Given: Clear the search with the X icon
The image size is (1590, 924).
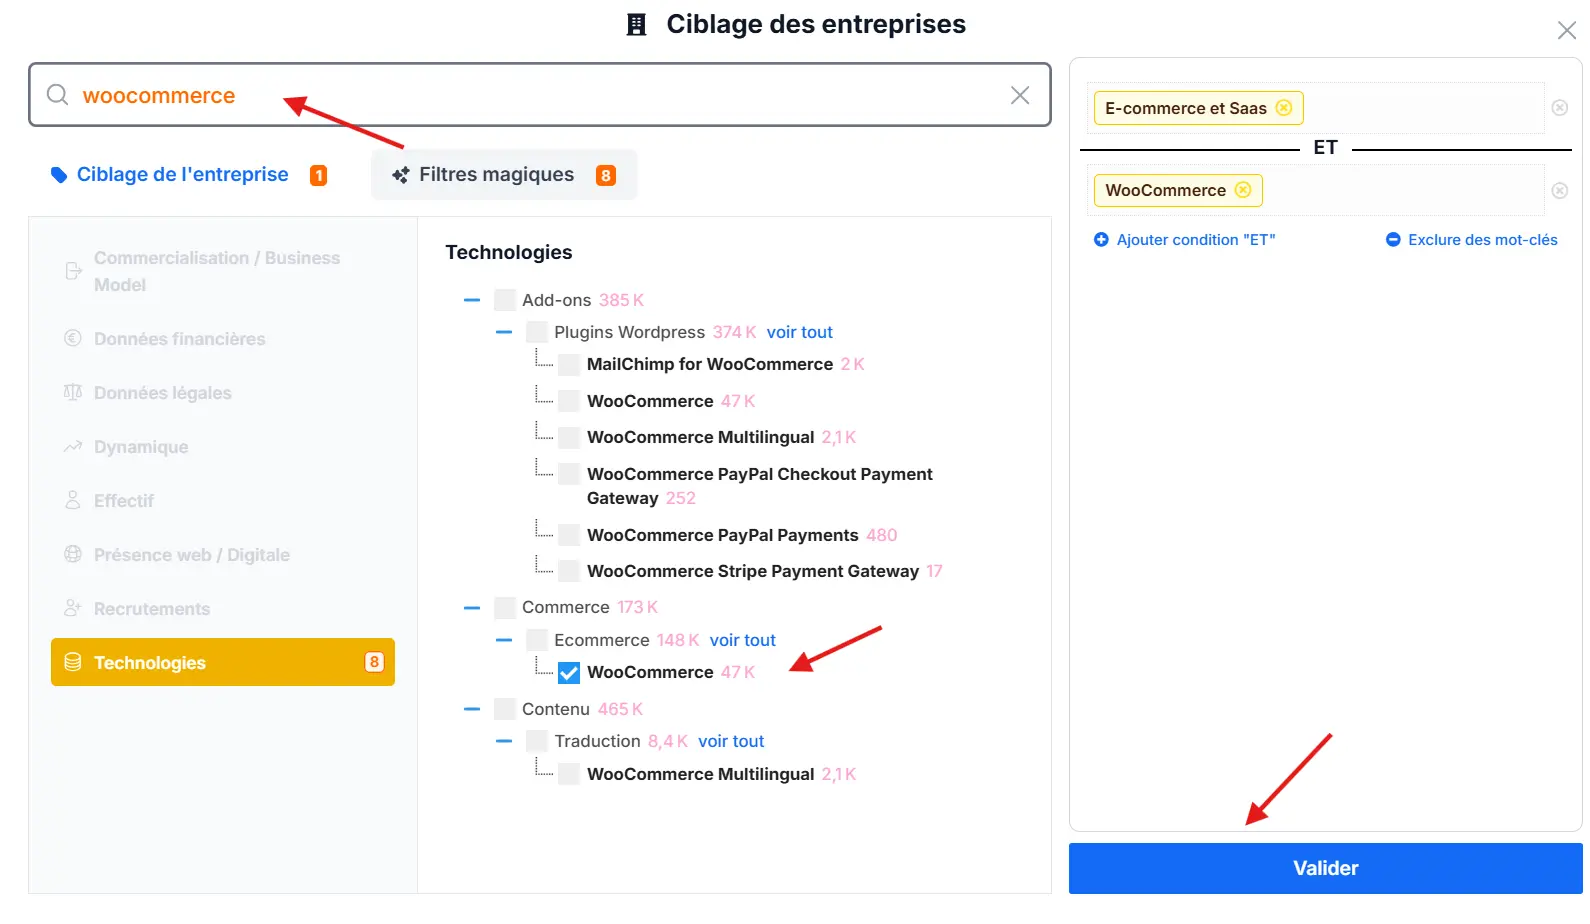Looking at the screenshot, I should tap(1019, 95).
